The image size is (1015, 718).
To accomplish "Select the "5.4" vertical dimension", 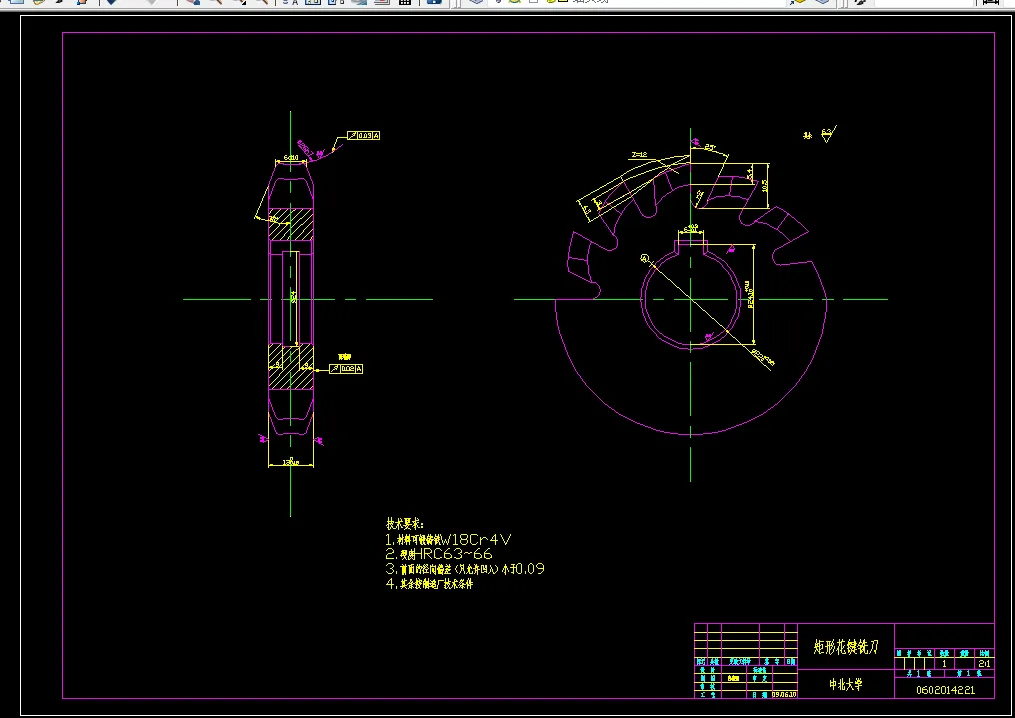I will click(x=750, y=173).
